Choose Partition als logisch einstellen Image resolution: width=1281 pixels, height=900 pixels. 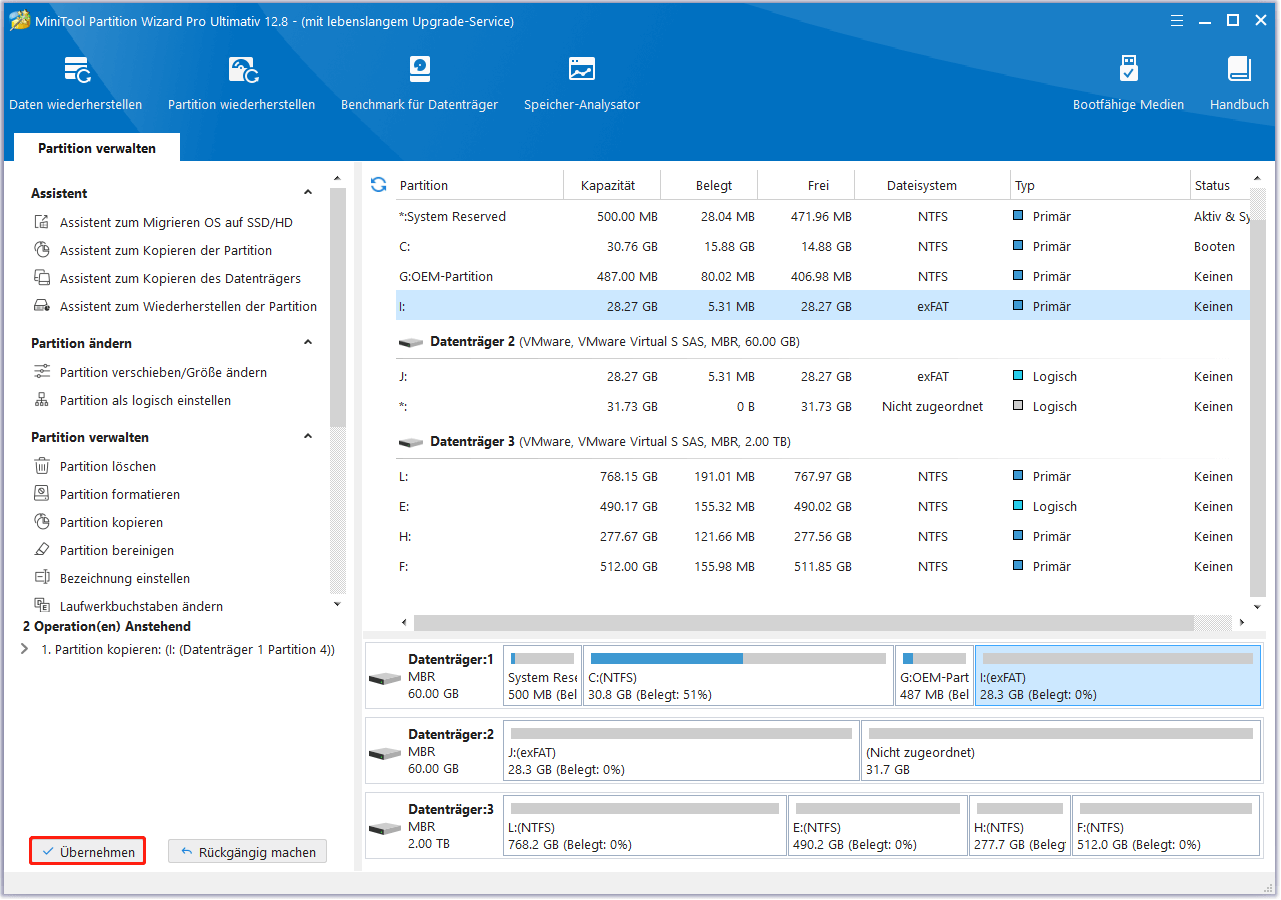coord(145,401)
